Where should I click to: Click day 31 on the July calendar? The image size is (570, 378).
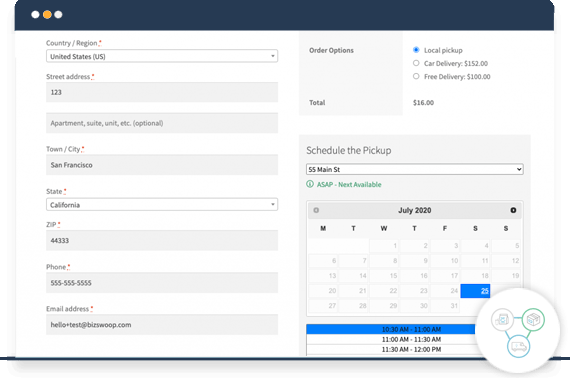click(x=445, y=306)
